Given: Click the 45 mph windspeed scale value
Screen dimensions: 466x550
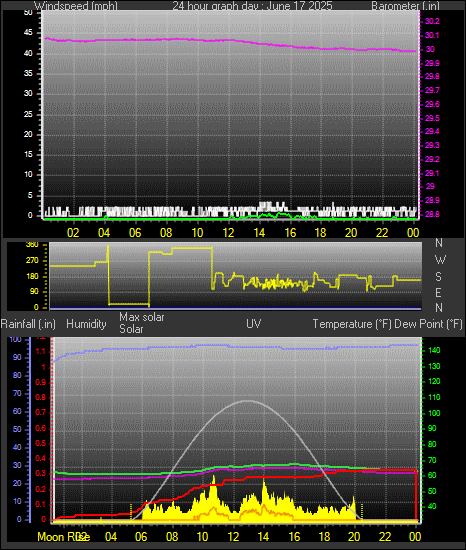Looking at the screenshot, I should click(x=28, y=33).
